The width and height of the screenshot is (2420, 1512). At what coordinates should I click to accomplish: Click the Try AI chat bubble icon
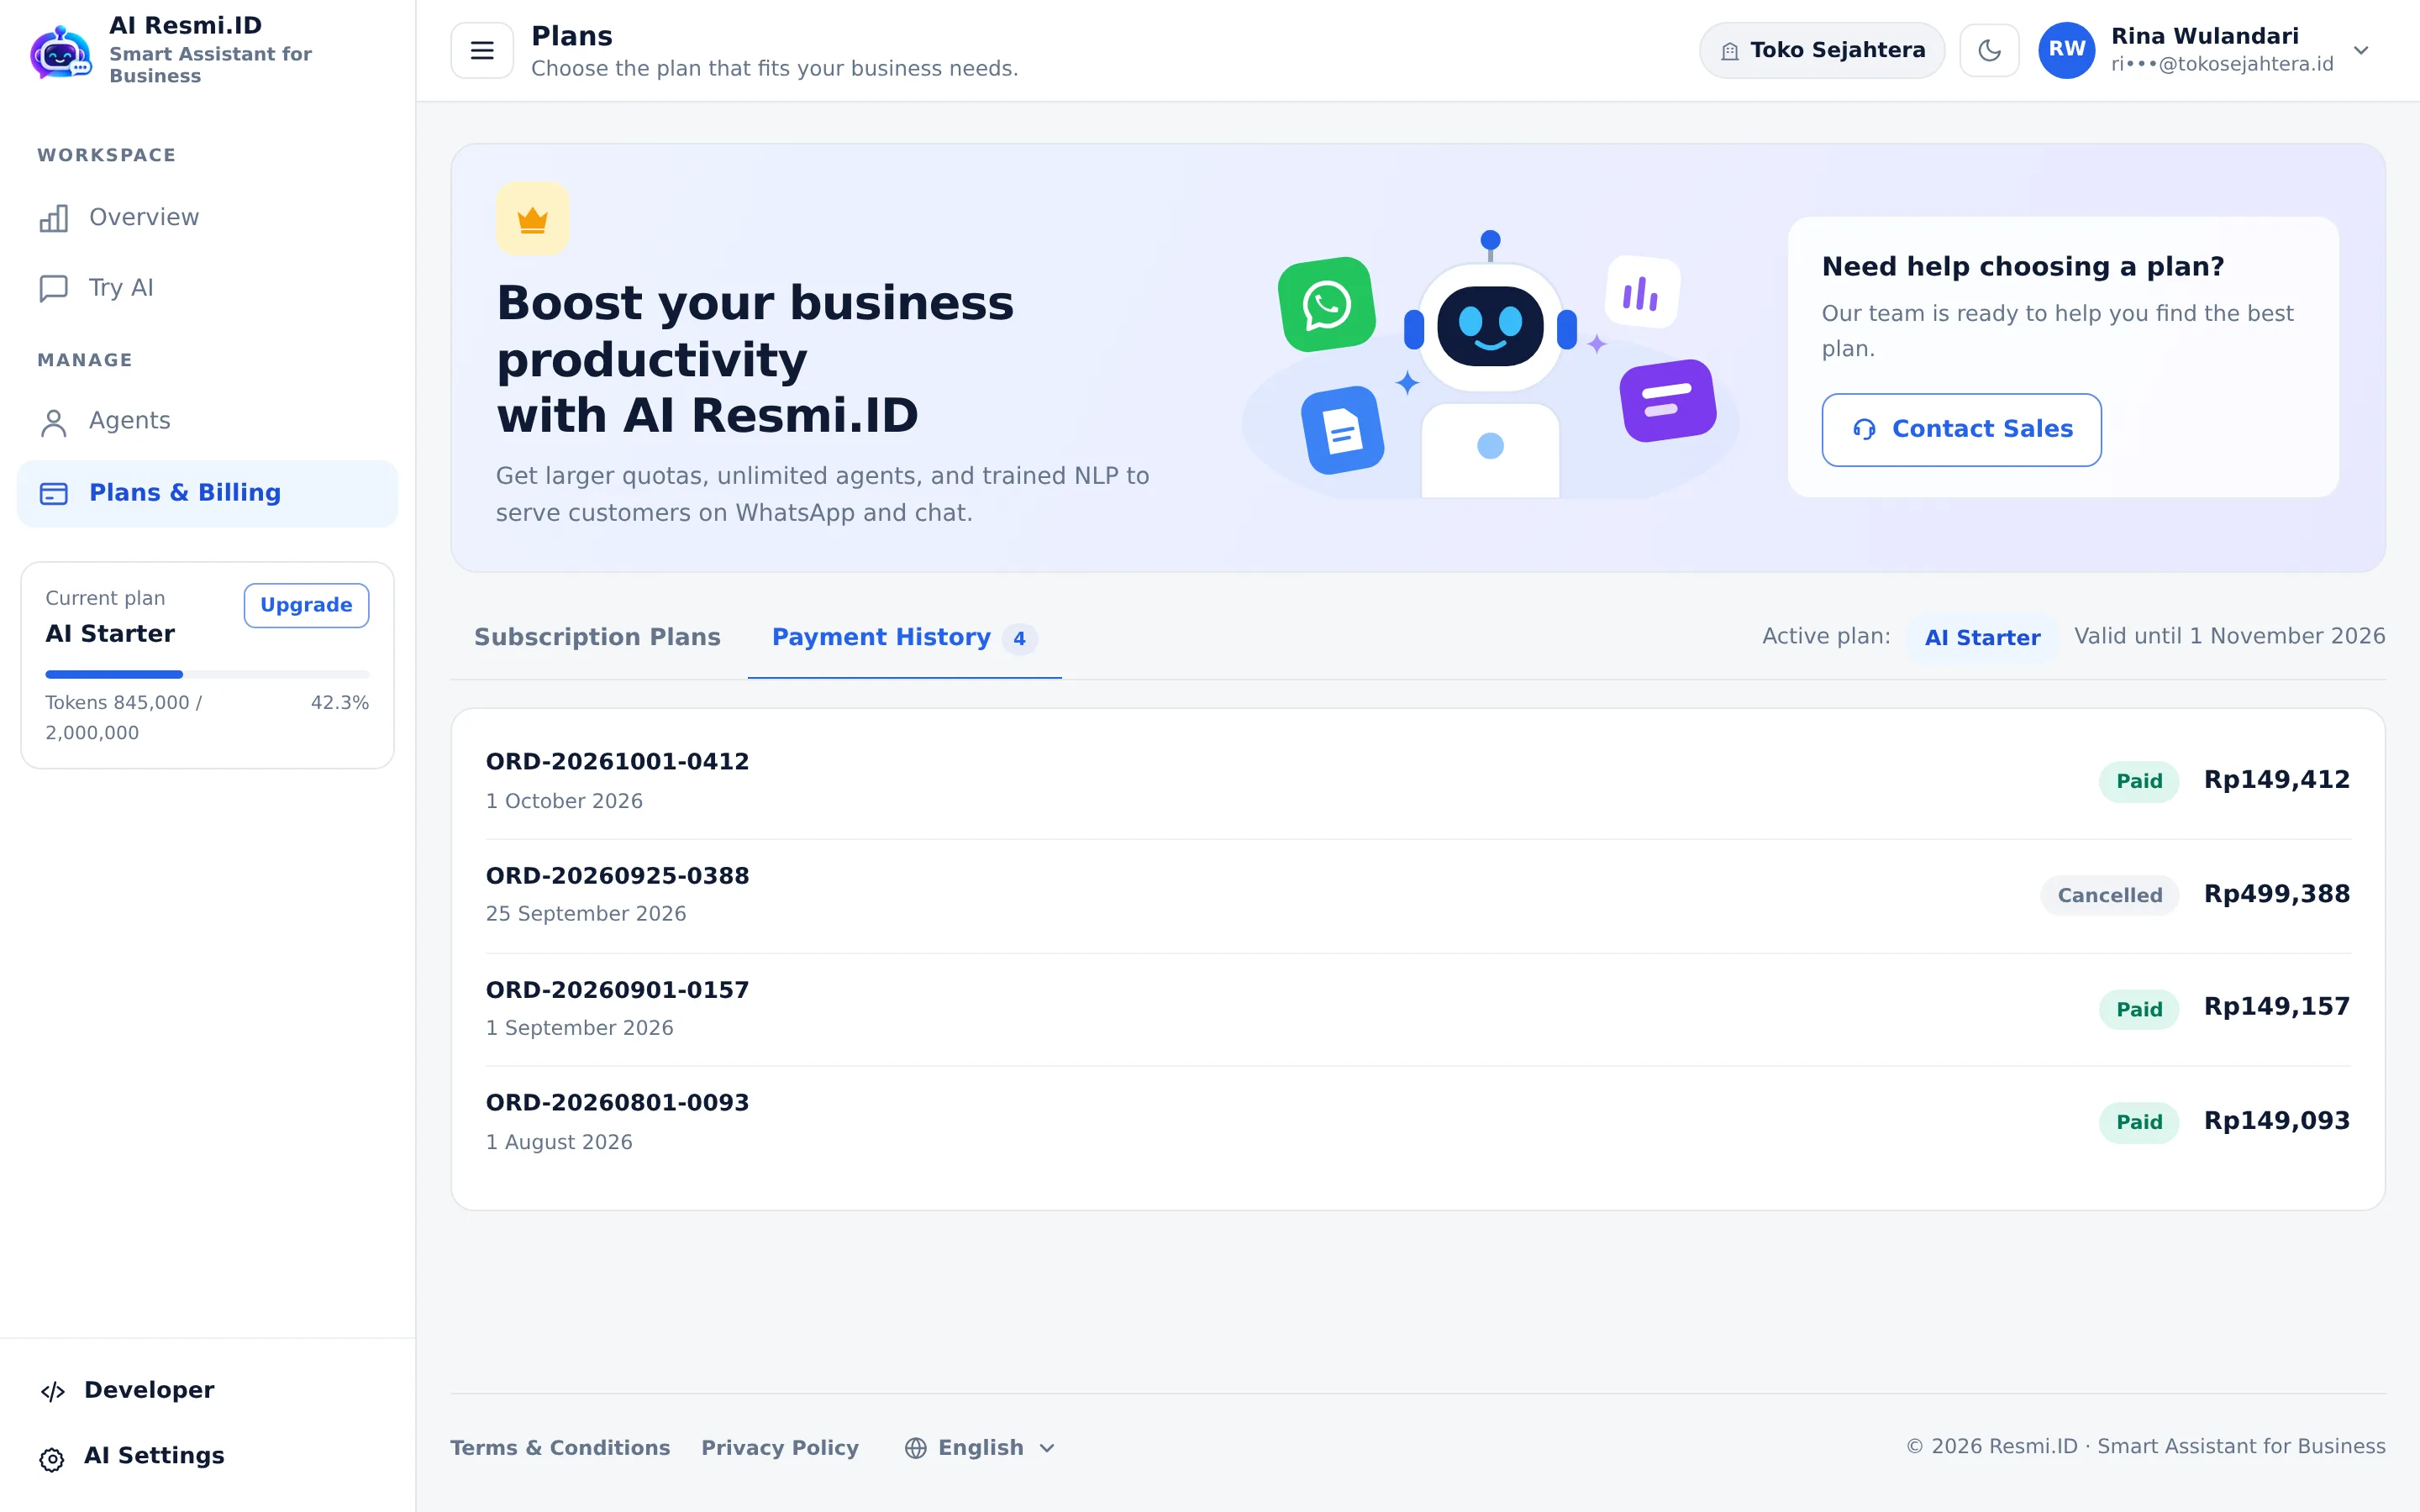54,288
